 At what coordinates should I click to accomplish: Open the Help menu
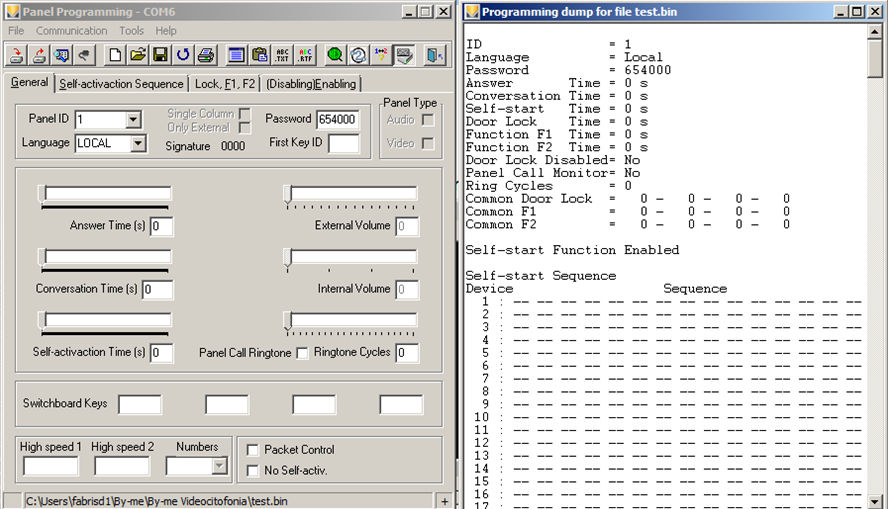(166, 31)
